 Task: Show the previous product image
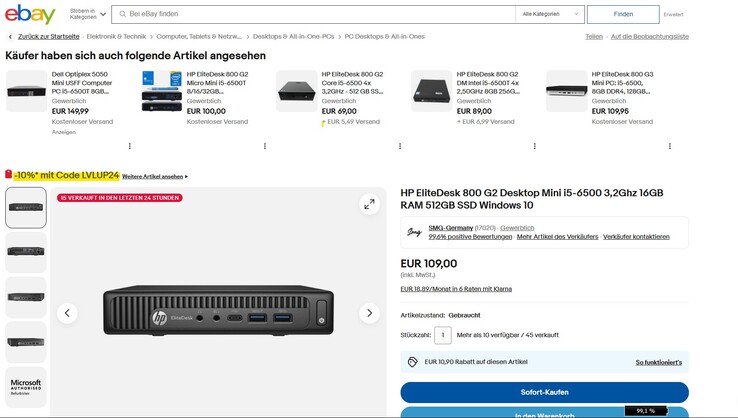(67, 313)
